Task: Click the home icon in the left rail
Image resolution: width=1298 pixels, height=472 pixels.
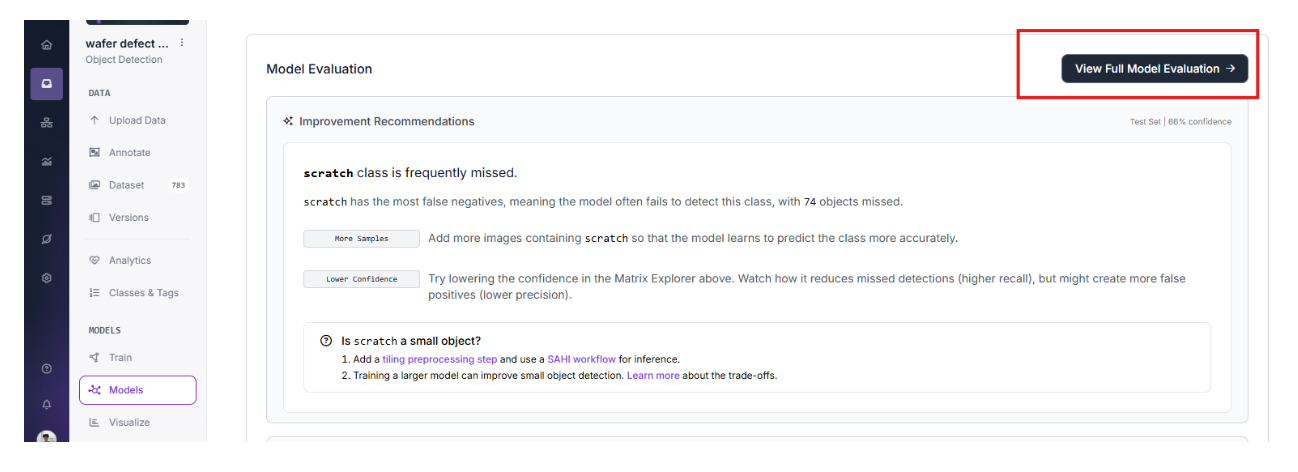Action: click(x=46, y=45)
